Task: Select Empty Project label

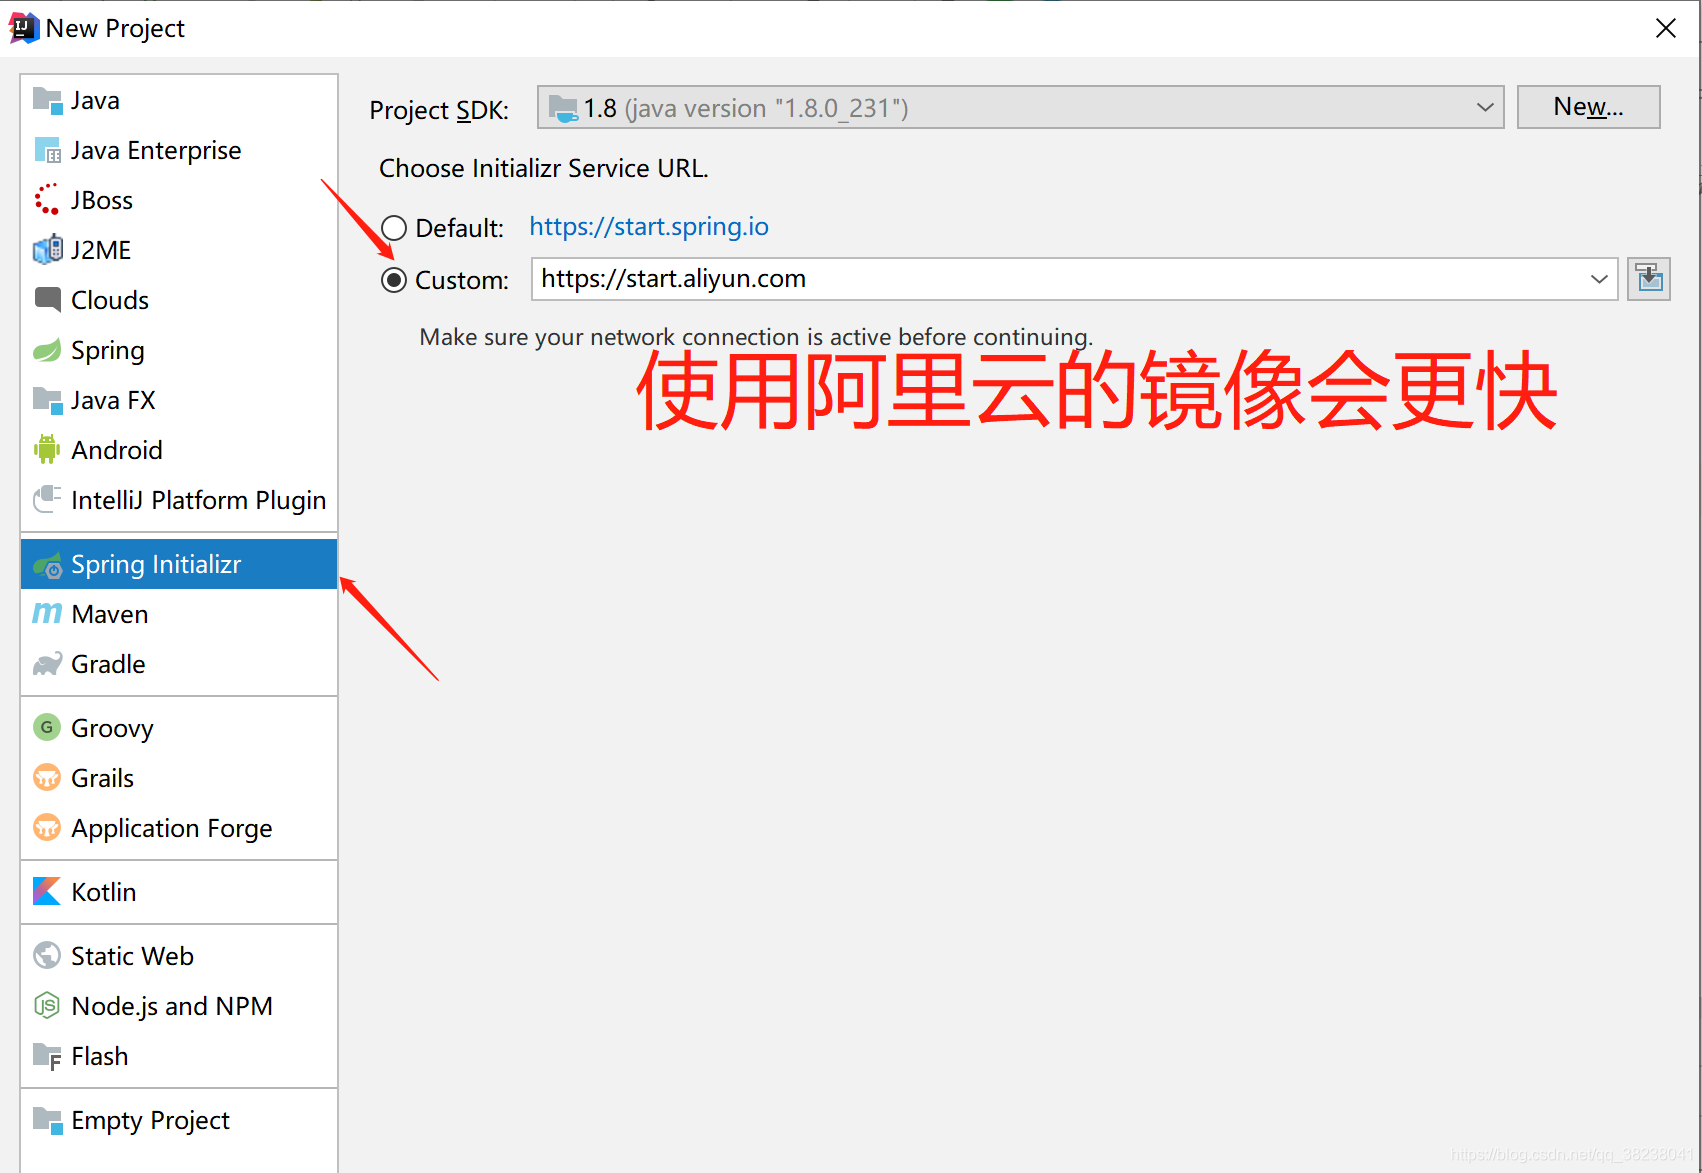Action: tap(150, 1121)
